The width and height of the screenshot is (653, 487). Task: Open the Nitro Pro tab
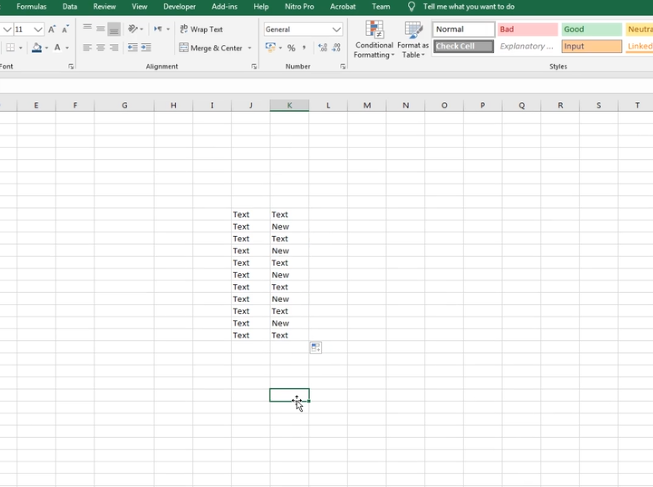pyautogui.click(x=299, y=7)
